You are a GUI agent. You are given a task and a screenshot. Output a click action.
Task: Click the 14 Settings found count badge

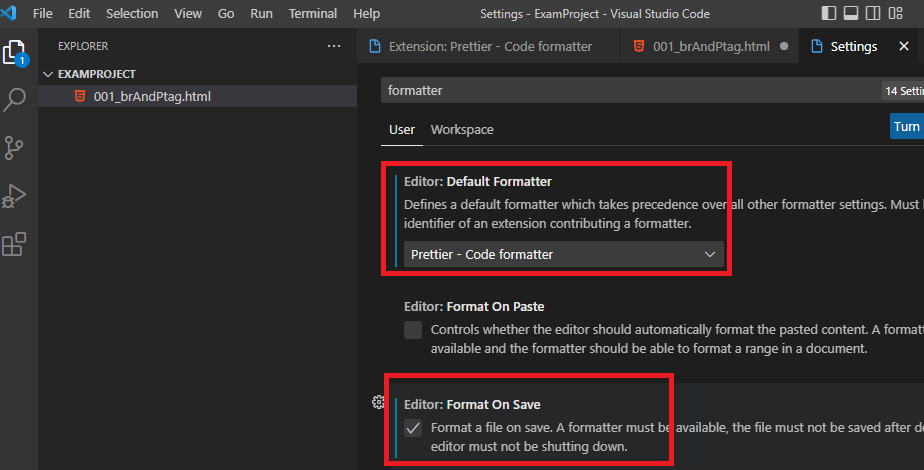pos(903,91)
